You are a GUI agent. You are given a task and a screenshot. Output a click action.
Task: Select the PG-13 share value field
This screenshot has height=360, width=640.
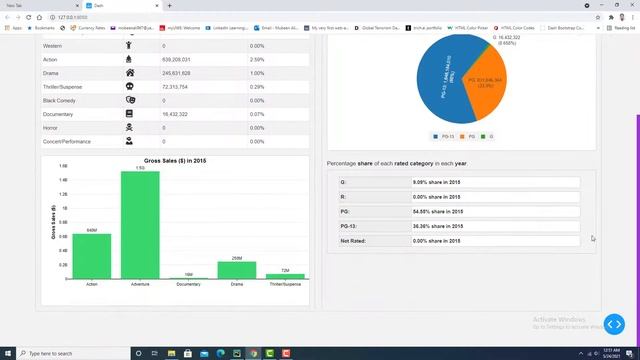pos(496,226)
